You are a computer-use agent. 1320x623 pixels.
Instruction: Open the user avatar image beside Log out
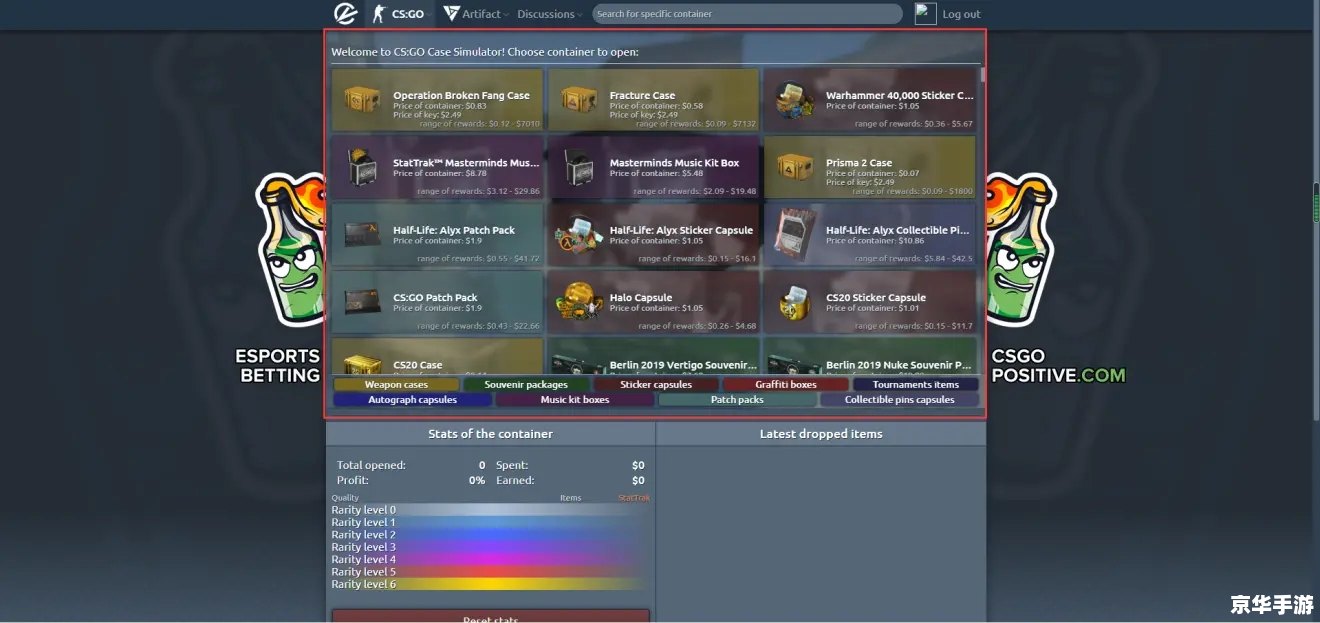tap(925, 13)
